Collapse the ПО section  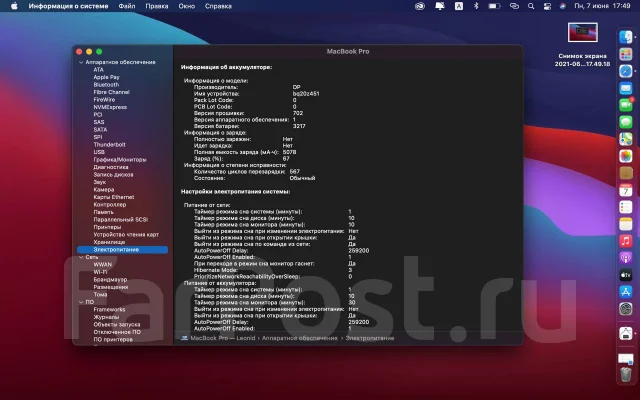coord(81,302)
